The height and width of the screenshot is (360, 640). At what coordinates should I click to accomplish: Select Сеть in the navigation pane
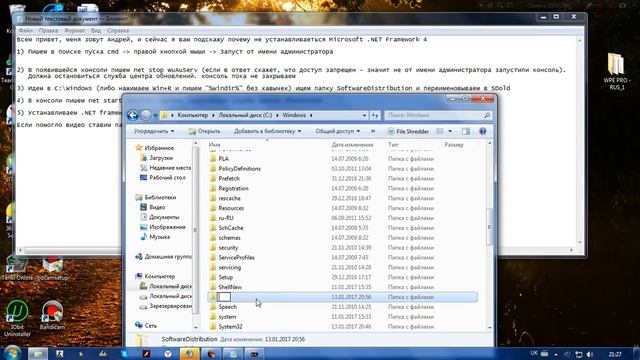151,326
